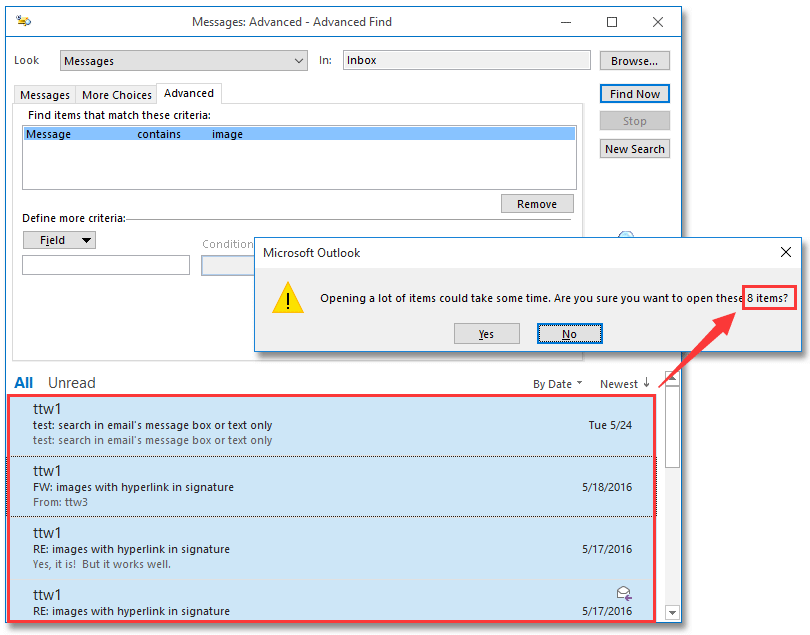Open the Field dropdown under Define more criteria
Screen dimensions: 810x635
[x=59, y=240]
